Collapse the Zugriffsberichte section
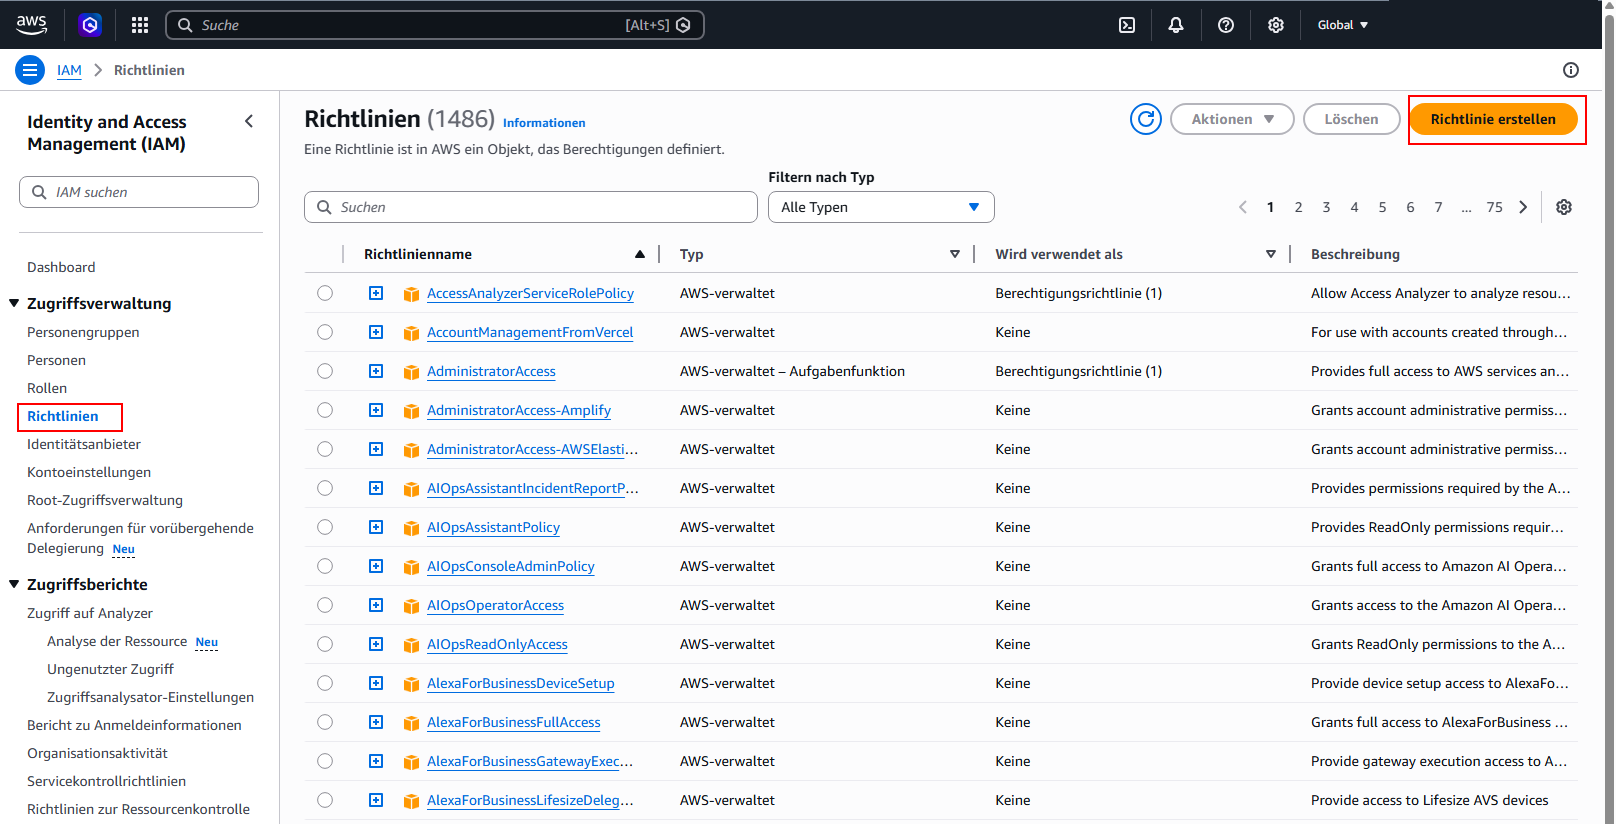The width and height of the screenshot is (1616, 824). 14,584
